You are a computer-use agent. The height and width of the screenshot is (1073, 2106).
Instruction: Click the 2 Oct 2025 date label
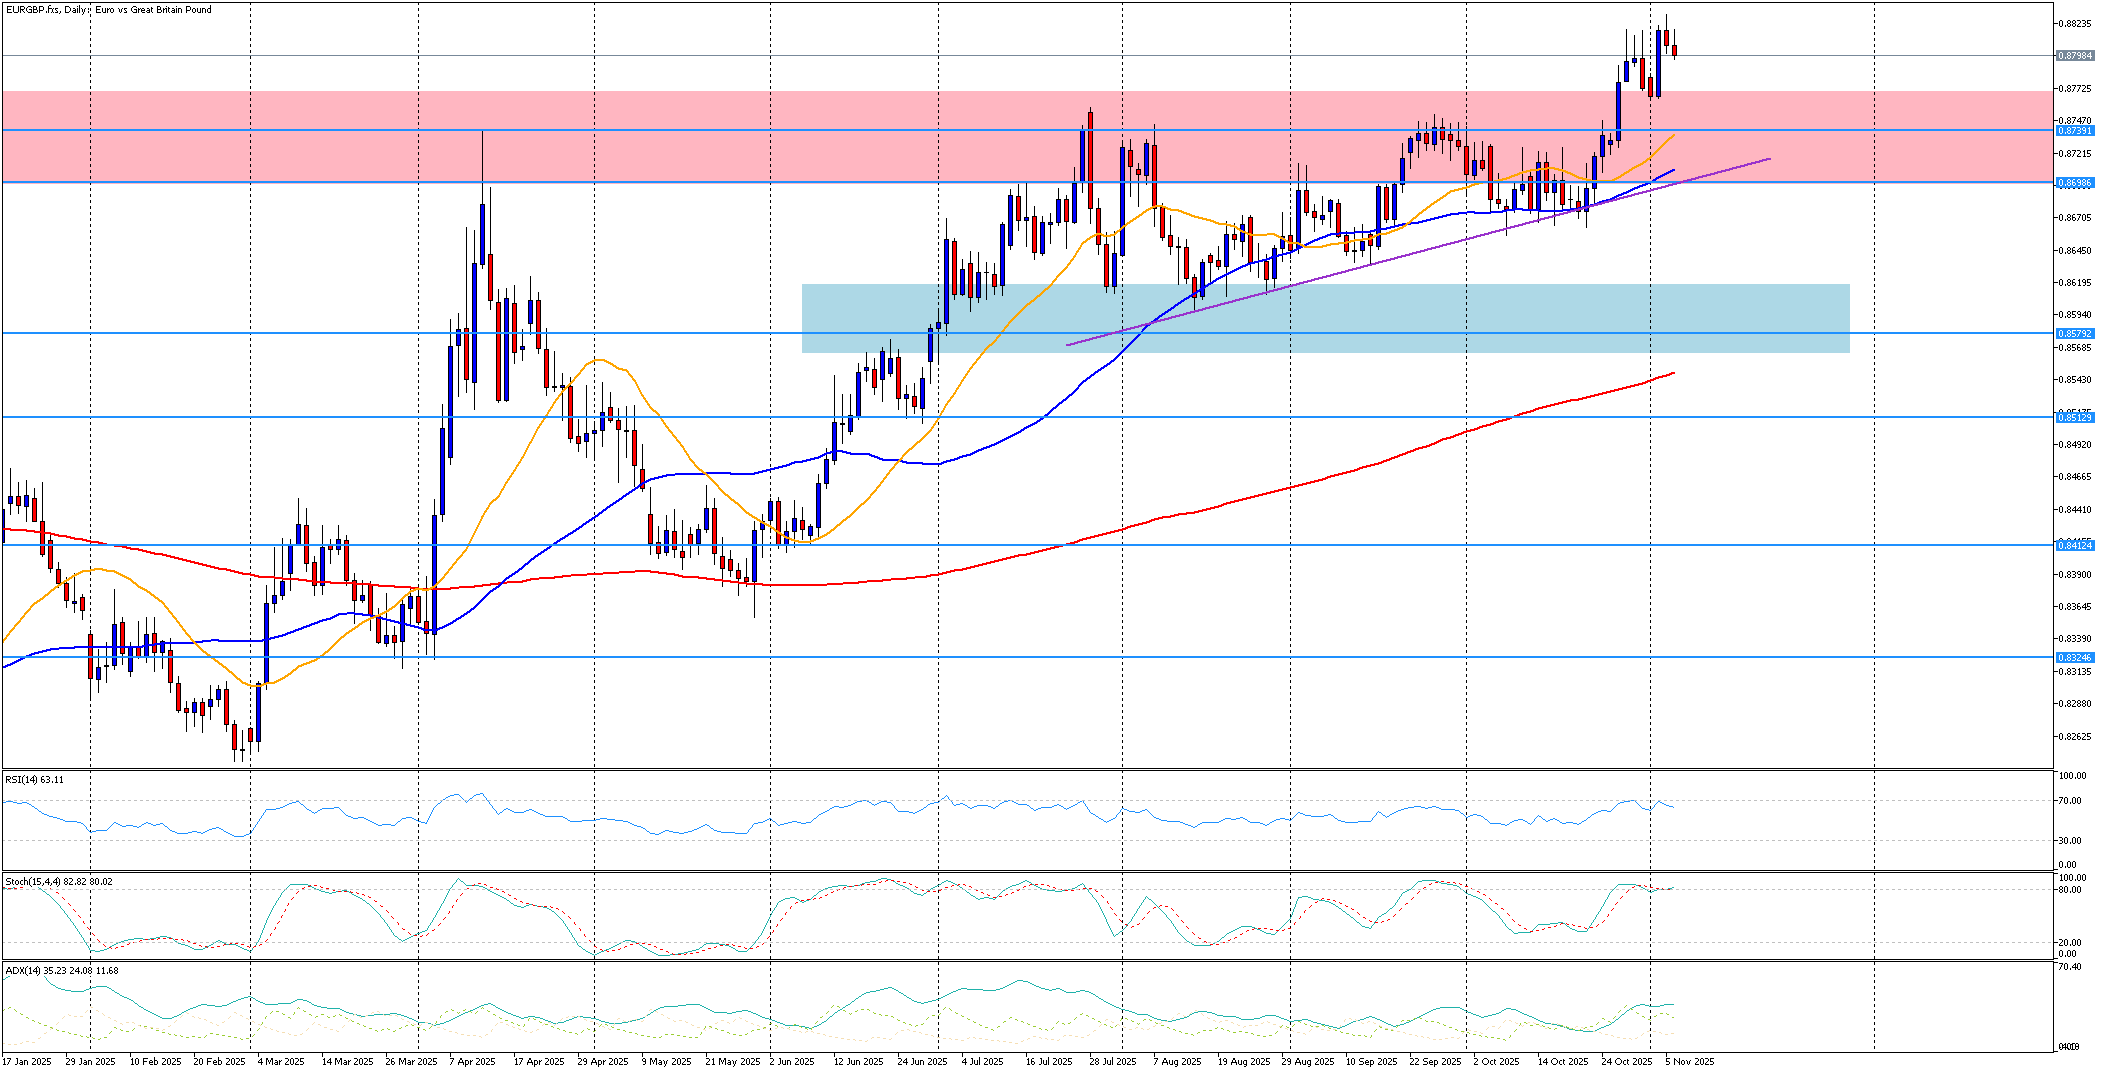[1496, 1062]
